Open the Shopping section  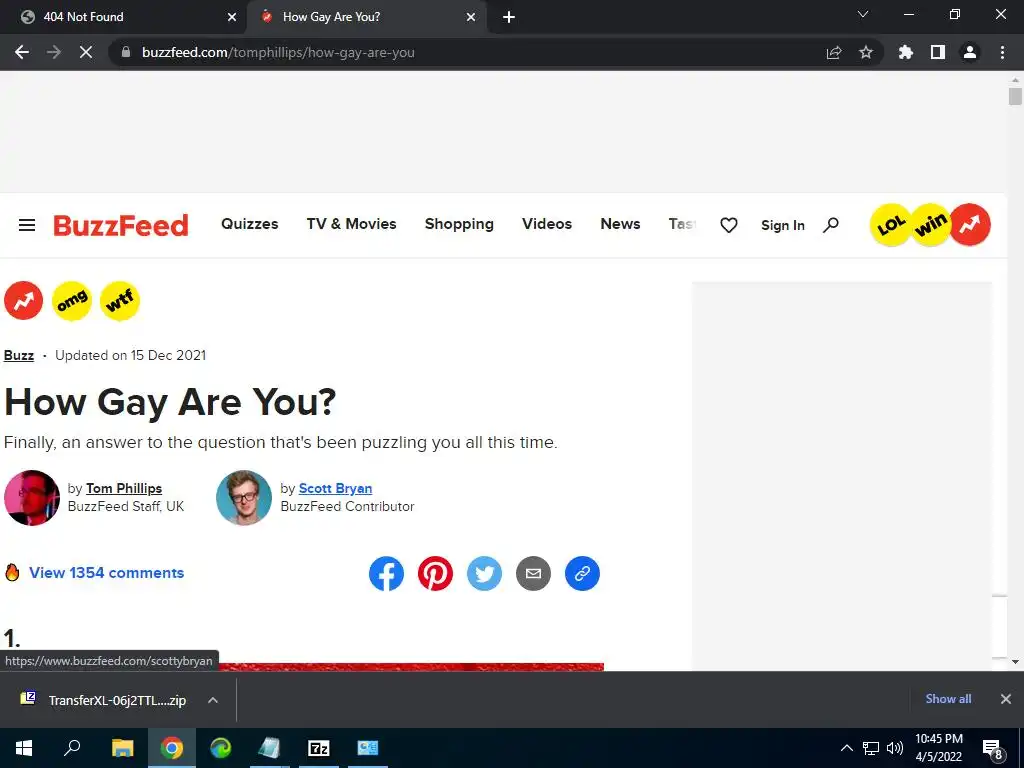(459, 224)
